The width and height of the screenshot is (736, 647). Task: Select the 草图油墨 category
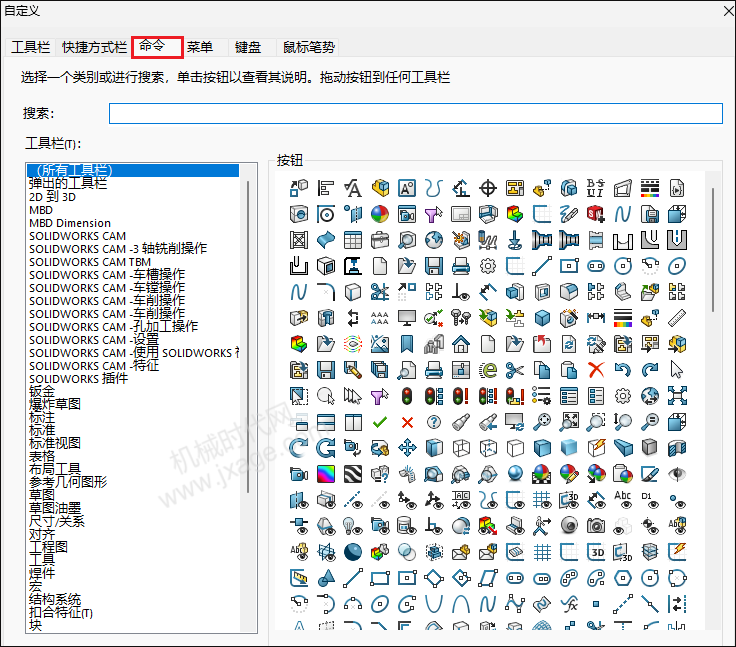pos(55,508)
